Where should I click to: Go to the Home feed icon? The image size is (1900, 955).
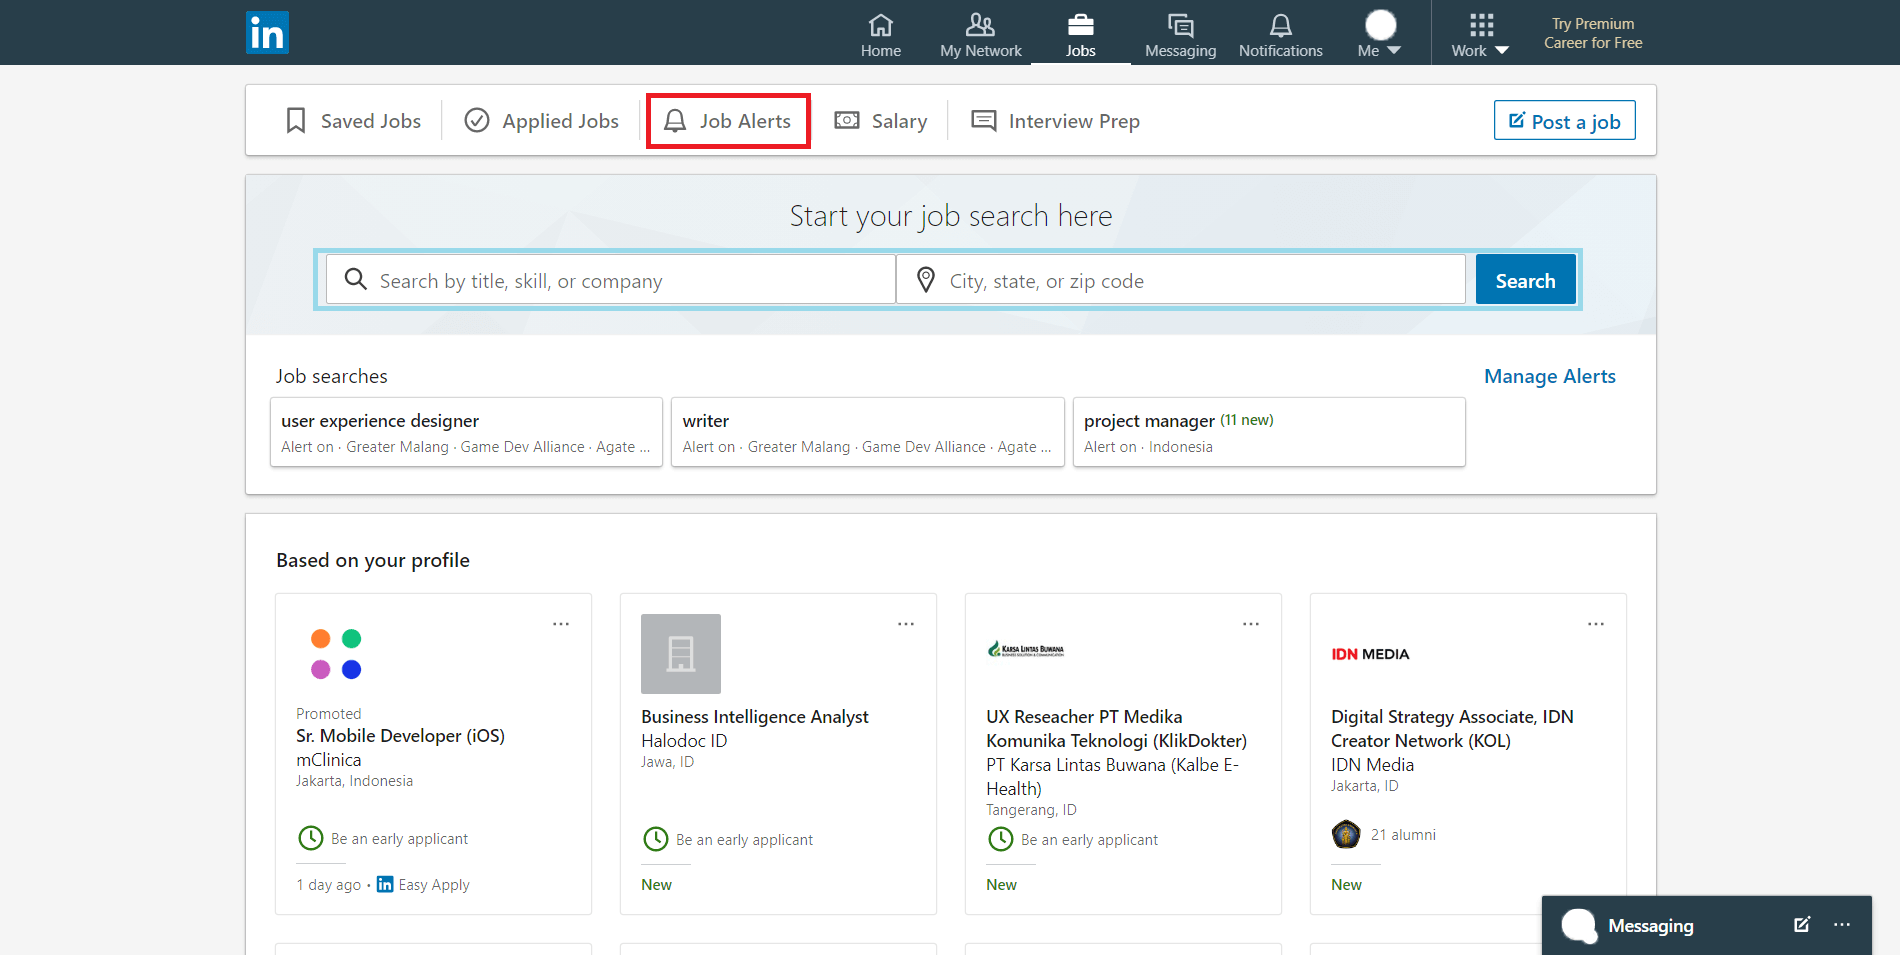coord(880,35)
